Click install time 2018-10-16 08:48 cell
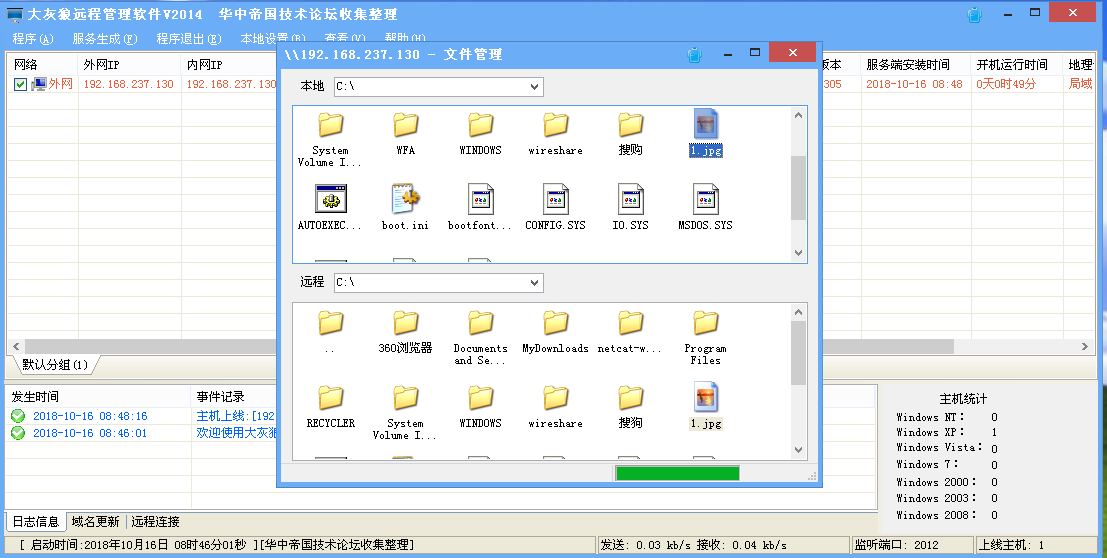This screenshot has height=558, width=1107. 914,84
